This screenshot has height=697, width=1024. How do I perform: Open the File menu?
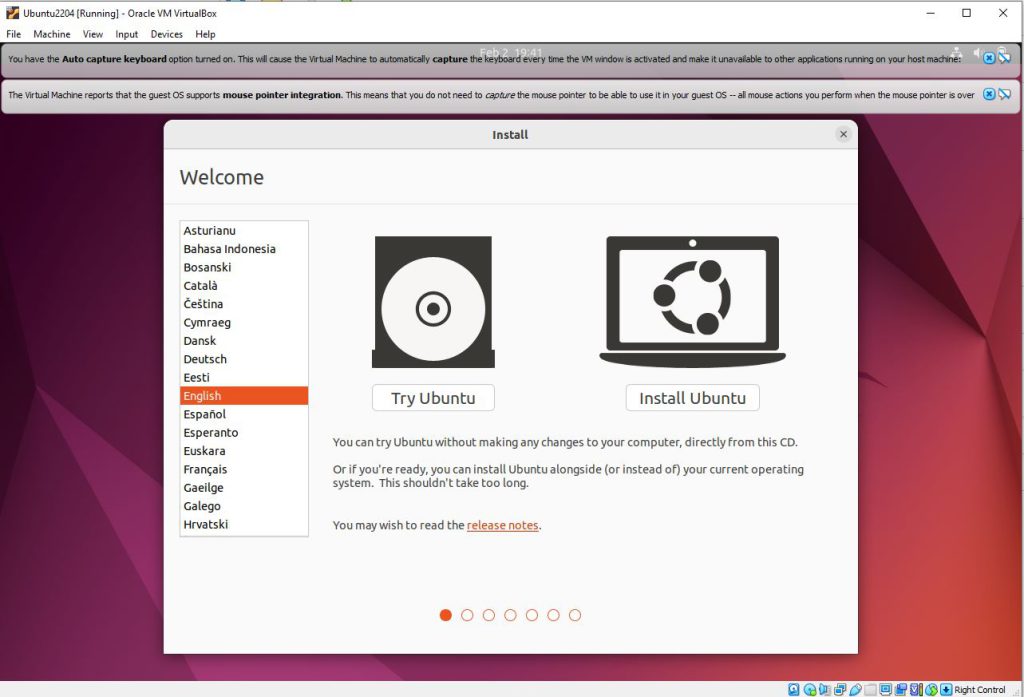coord(14,34)
